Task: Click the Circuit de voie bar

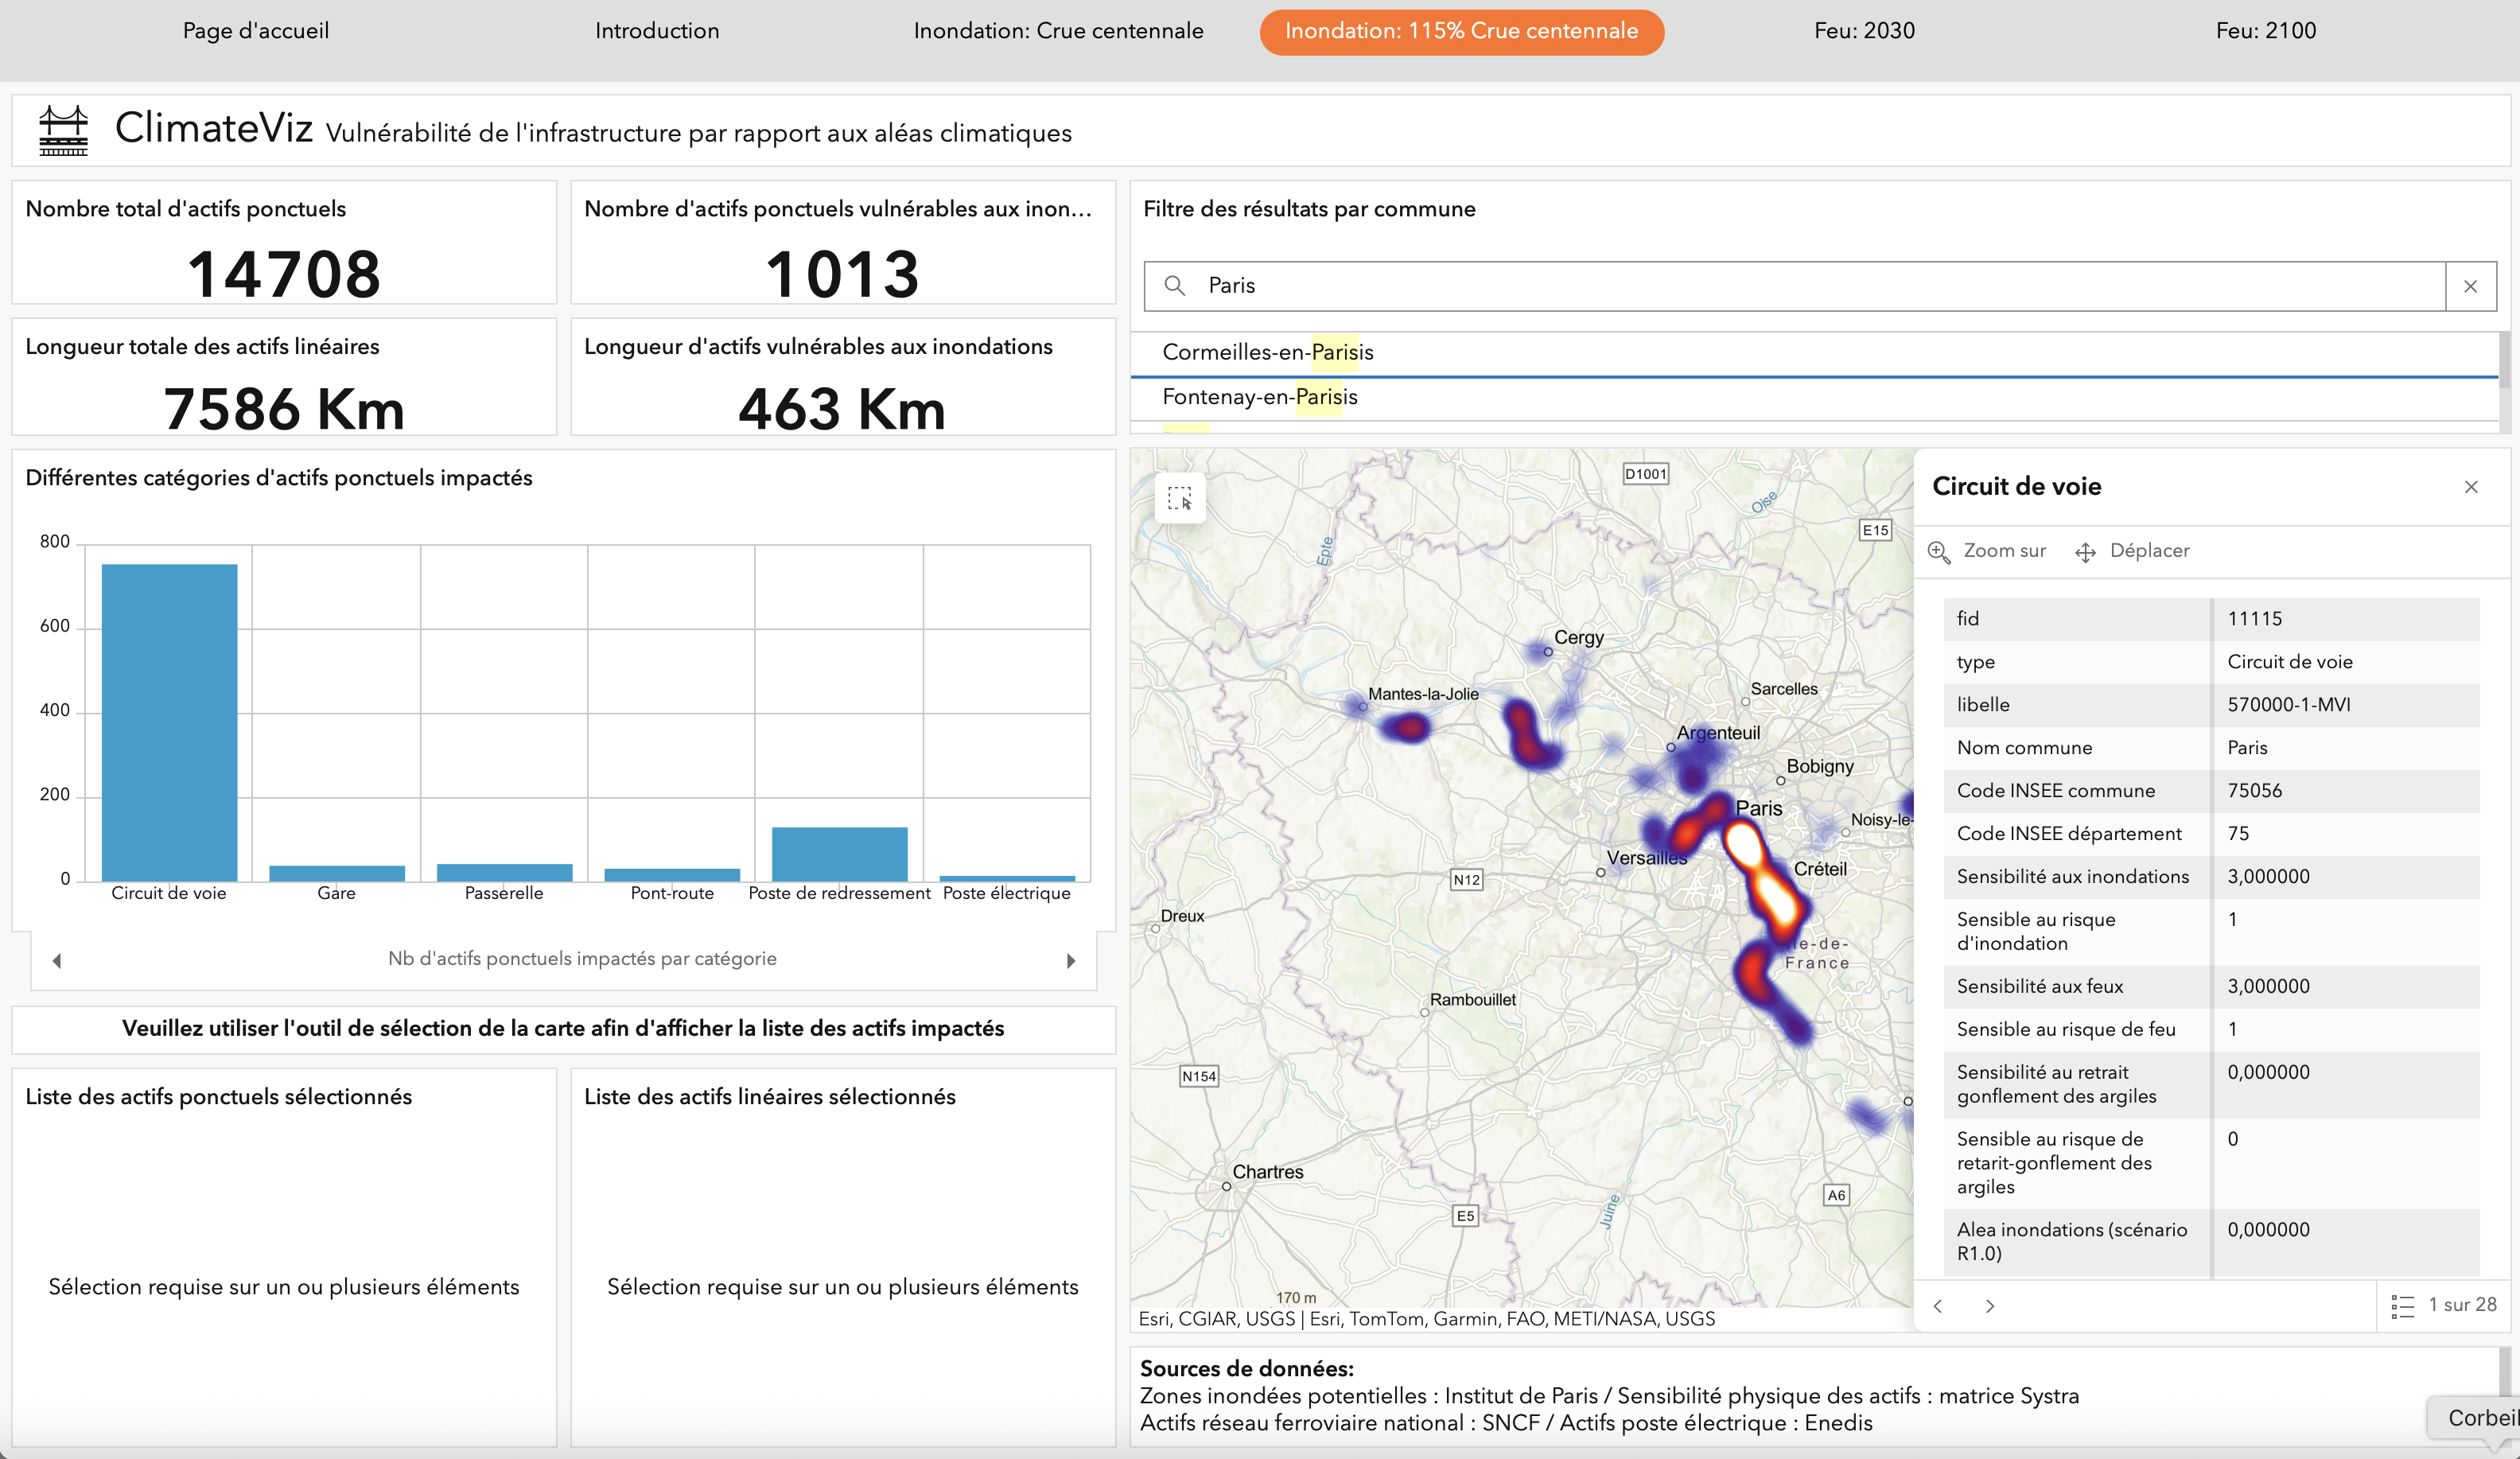Action: pos(169,722)
